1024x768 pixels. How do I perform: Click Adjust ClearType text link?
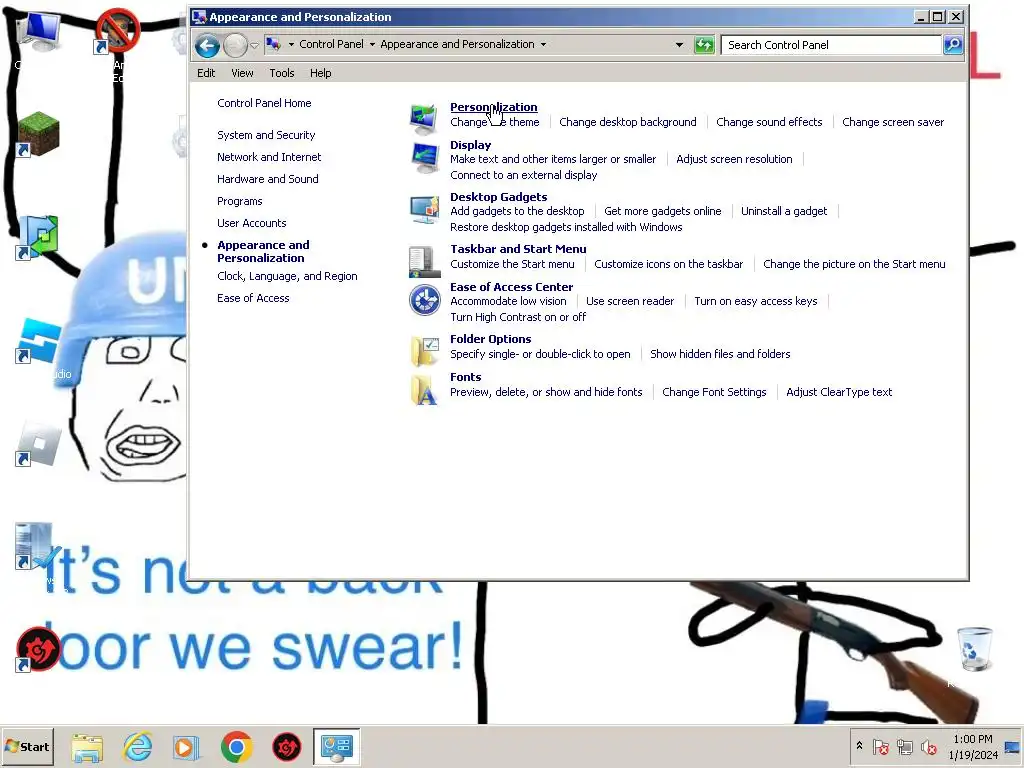pyautogui.click(x=839, y=392)
